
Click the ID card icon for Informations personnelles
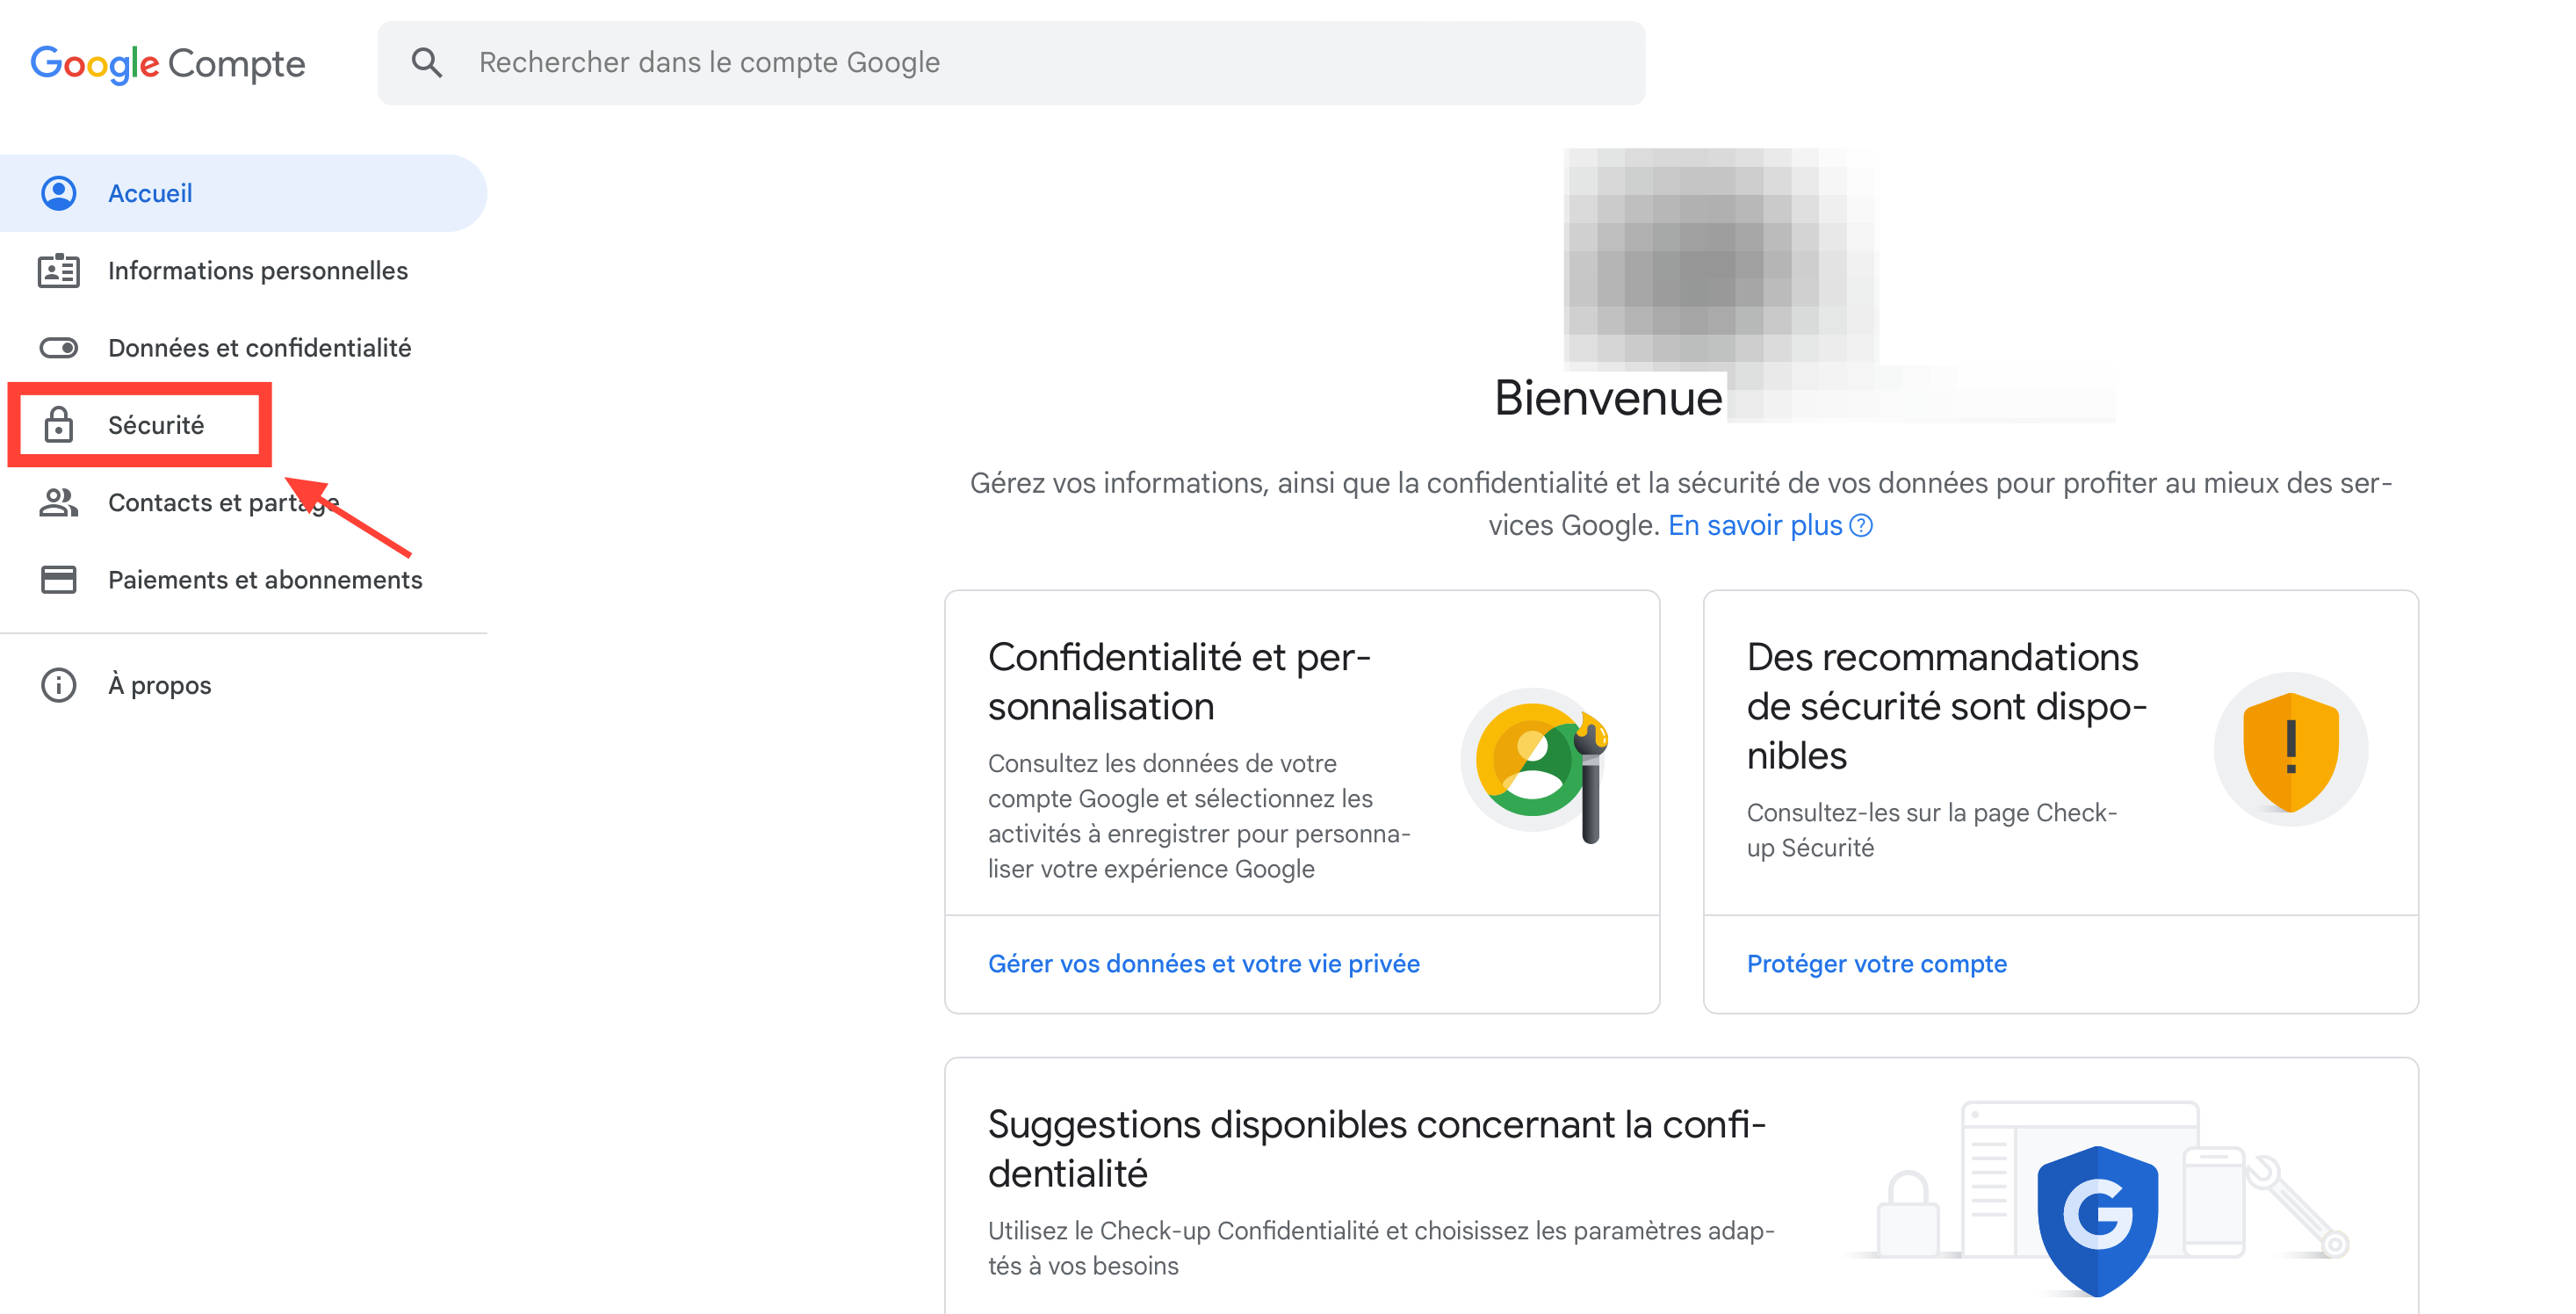tap(59, 271)
